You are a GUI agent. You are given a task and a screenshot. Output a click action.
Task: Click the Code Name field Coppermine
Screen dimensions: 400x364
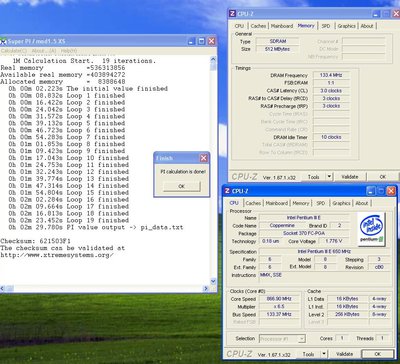[282, 226]
